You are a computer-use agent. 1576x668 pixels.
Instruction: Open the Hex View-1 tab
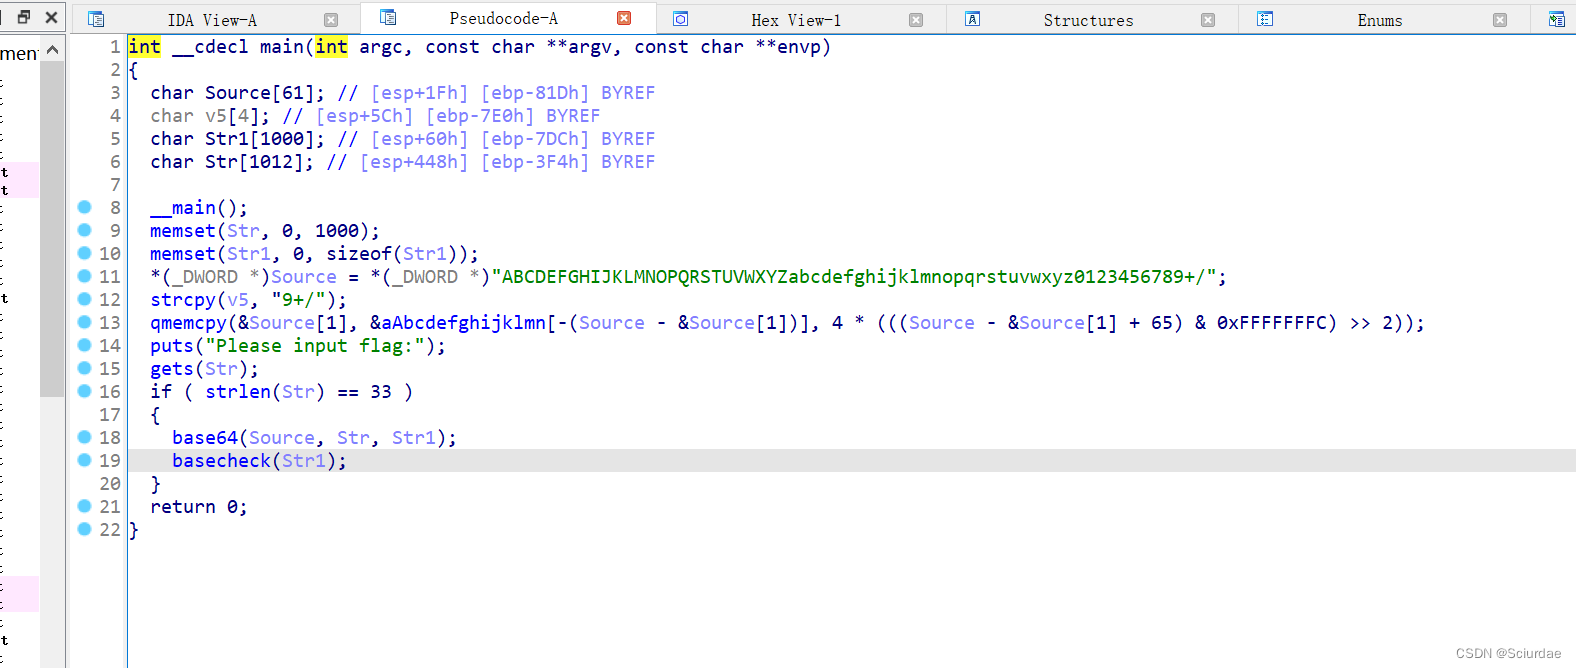click(796, 20)
